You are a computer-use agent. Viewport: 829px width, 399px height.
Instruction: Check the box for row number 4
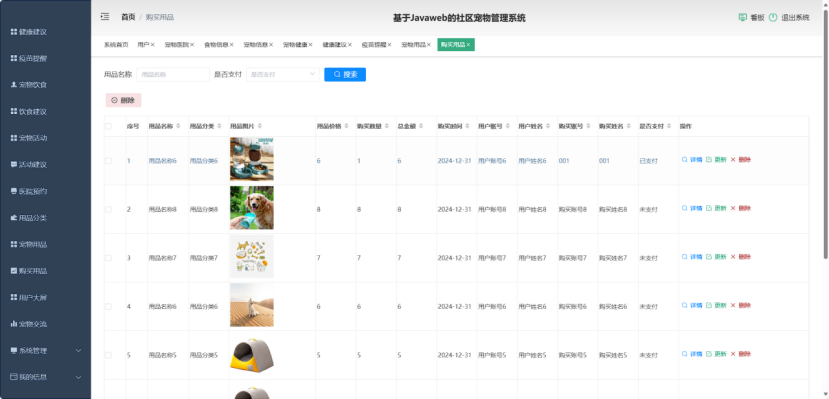coord(108,307)
